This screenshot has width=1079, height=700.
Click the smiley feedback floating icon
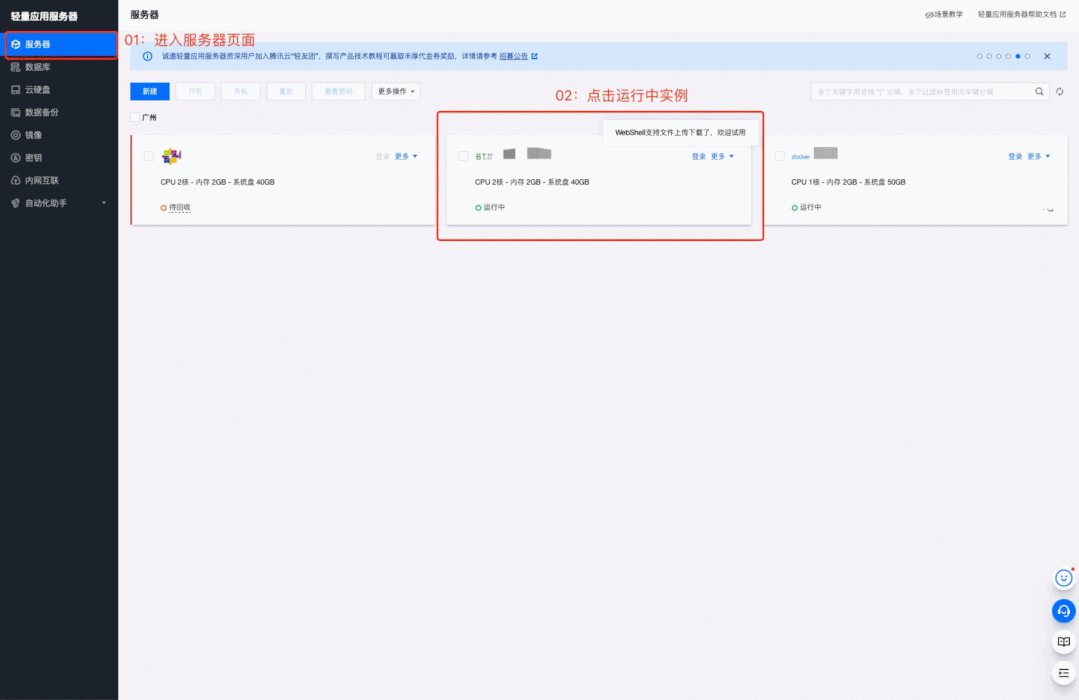click(1064, 578)
